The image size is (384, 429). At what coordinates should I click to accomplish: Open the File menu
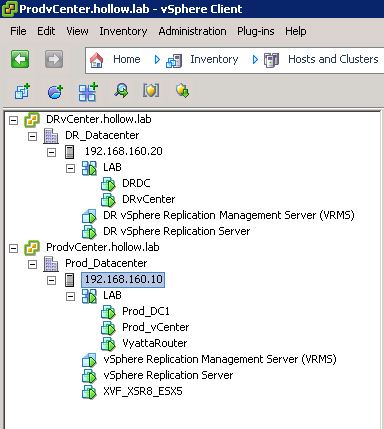[x=18, y=31]
